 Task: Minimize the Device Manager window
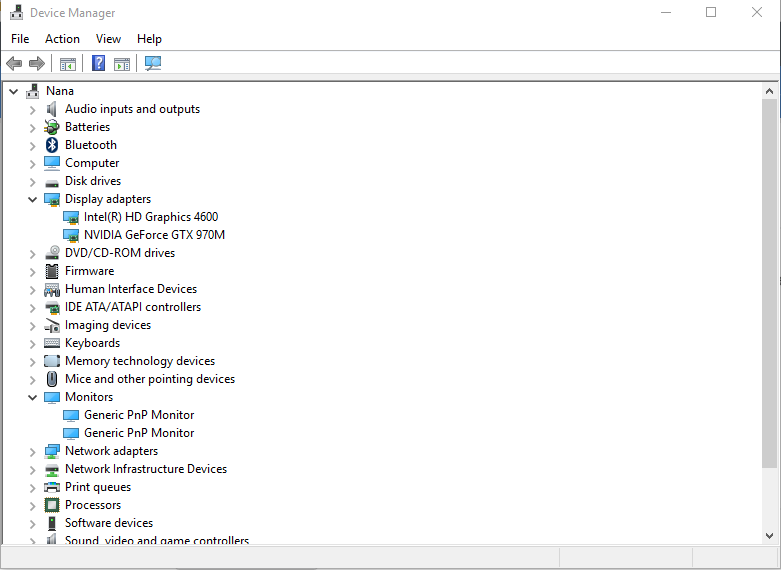666,12
